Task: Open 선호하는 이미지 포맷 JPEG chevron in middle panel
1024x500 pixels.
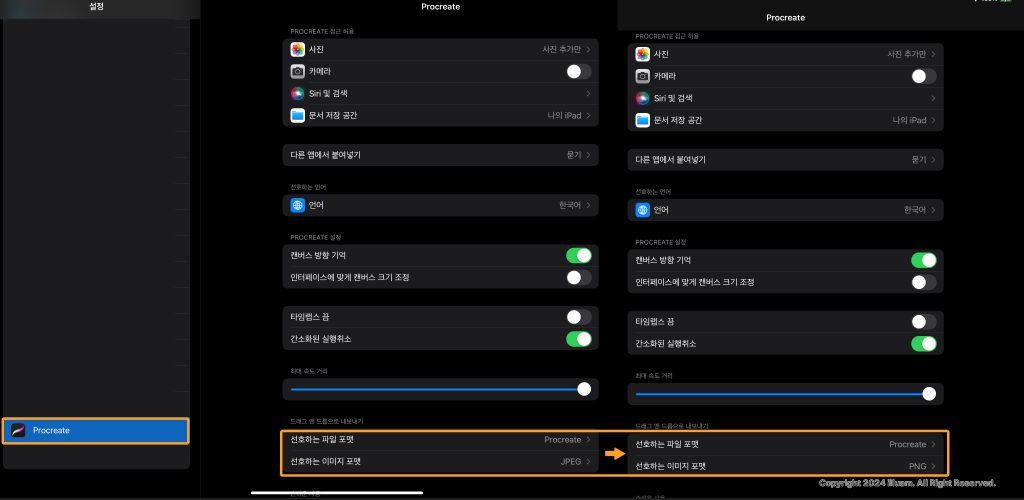Action: [588, 461]
